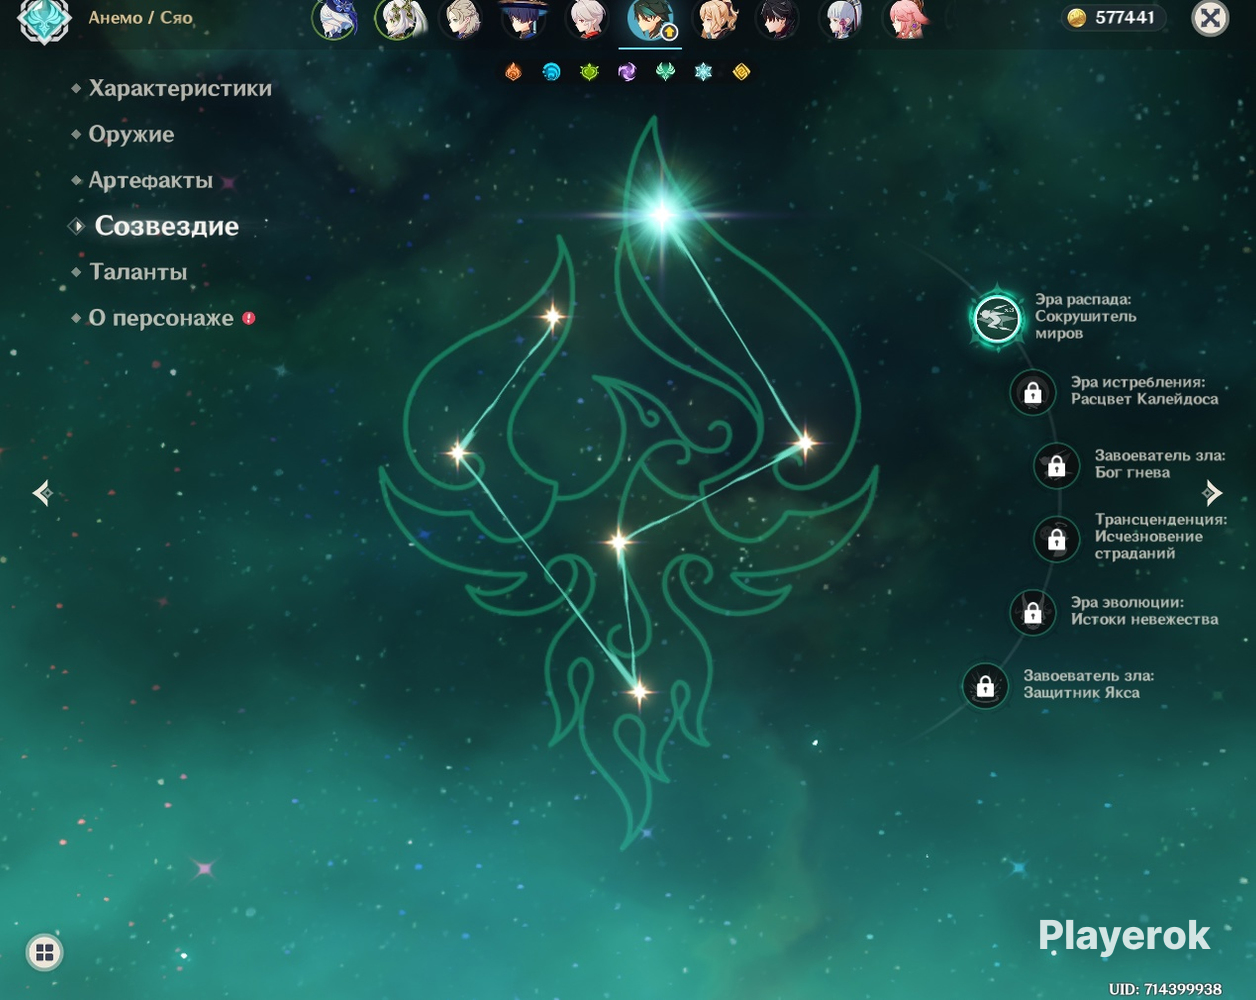Click the locked Расцвет Калейдоса constellation icon

(1033, 392)
